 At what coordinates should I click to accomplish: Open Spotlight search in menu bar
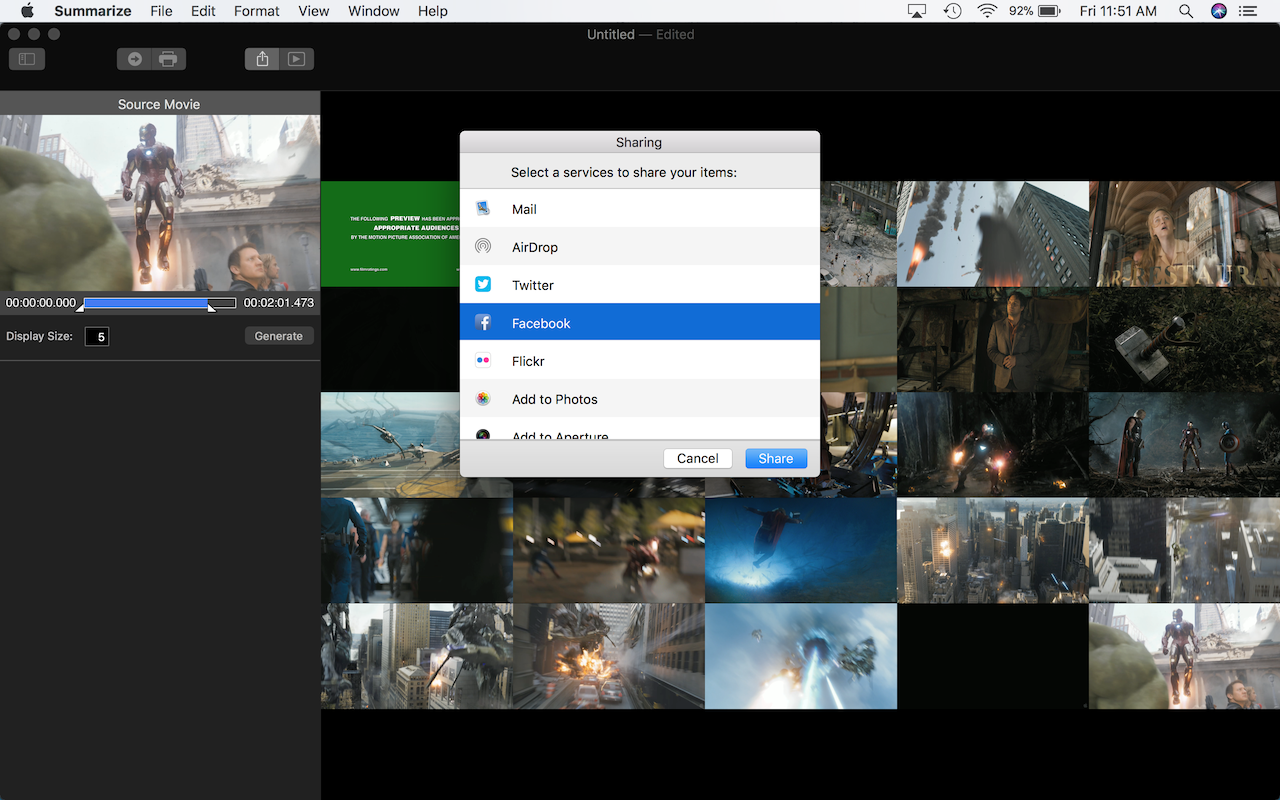point(1185,11)
